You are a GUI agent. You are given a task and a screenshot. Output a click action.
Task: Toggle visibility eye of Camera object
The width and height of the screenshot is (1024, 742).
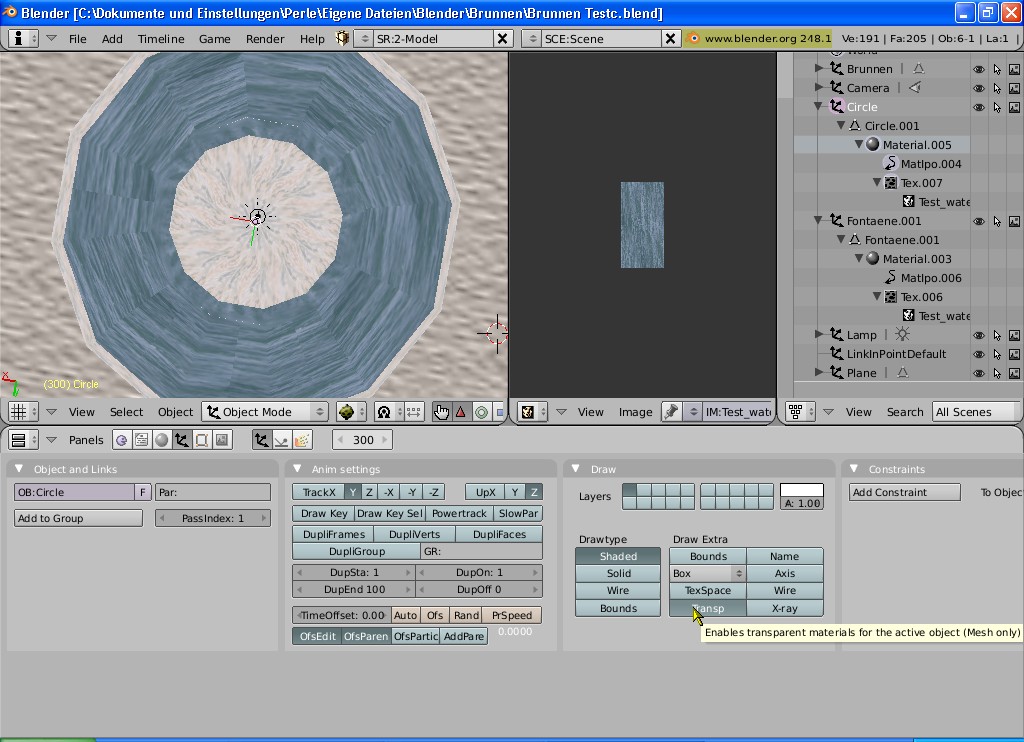tap(978, 88)
